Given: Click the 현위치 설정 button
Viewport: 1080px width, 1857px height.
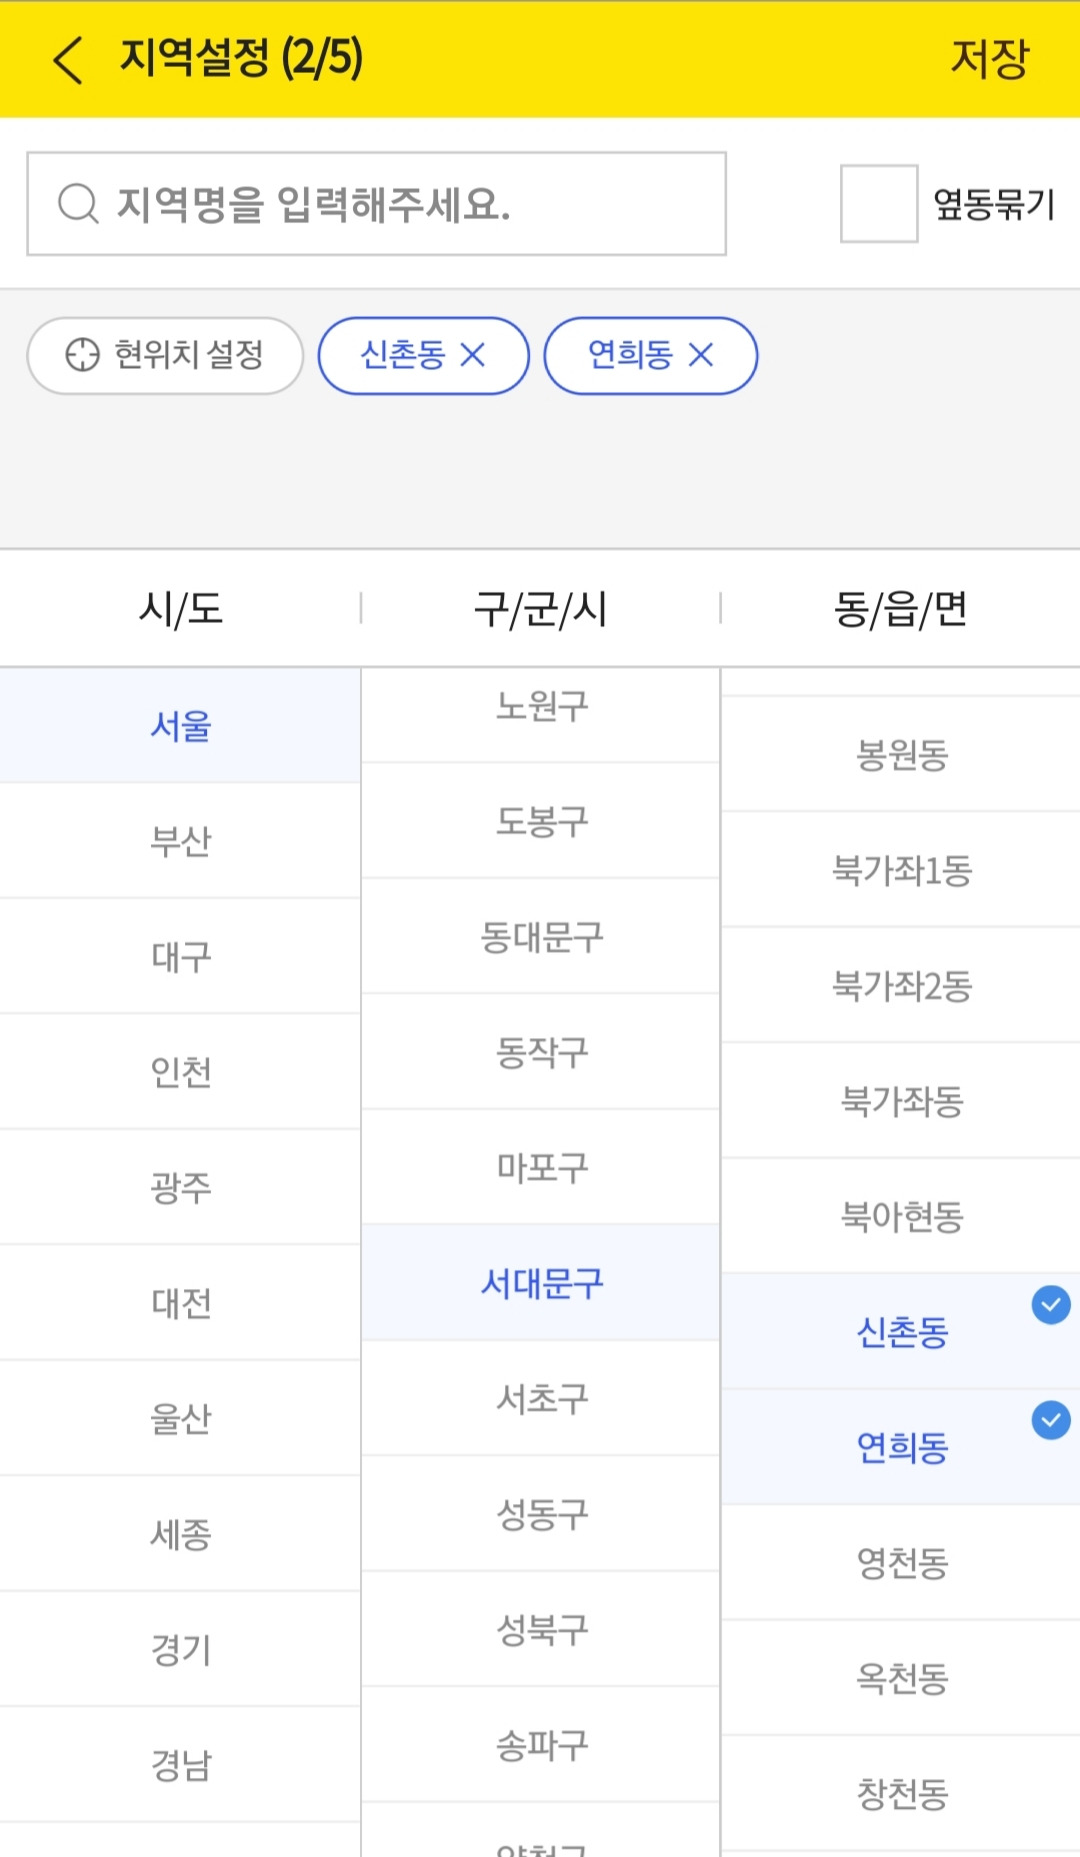Looking at the screenshot, I should [165, 355].
